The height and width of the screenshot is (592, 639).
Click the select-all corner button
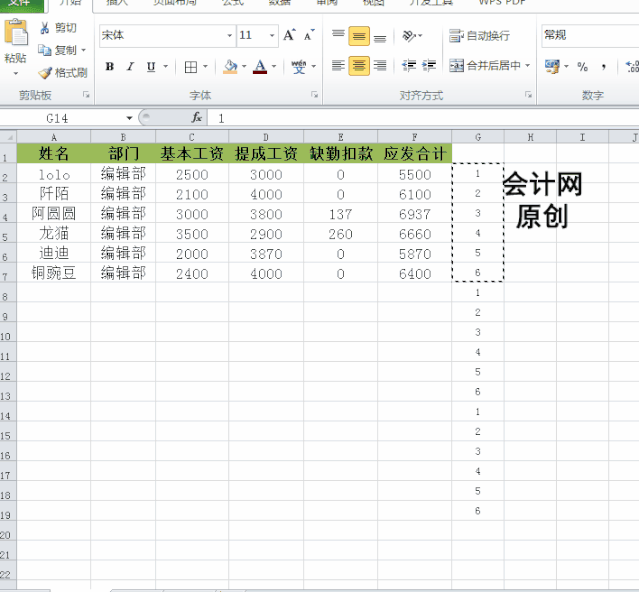click(x=8, y=137)
